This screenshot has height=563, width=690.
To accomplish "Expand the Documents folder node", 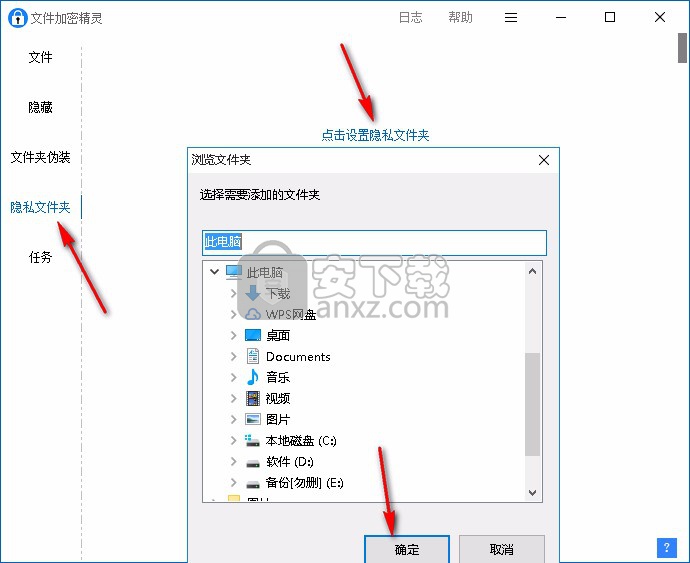I will pyautogui.click(x=234, y=356).
